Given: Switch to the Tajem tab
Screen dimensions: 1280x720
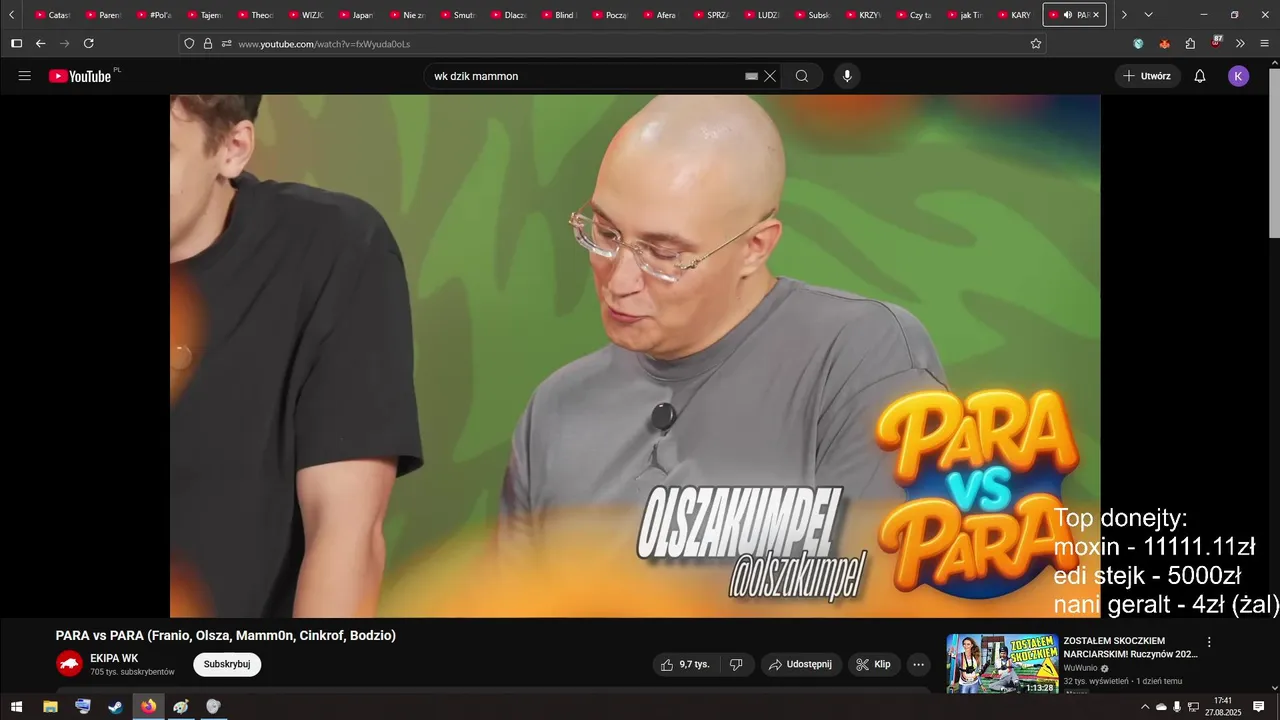Looking at the screenshot, I should [x=204, y=15].
